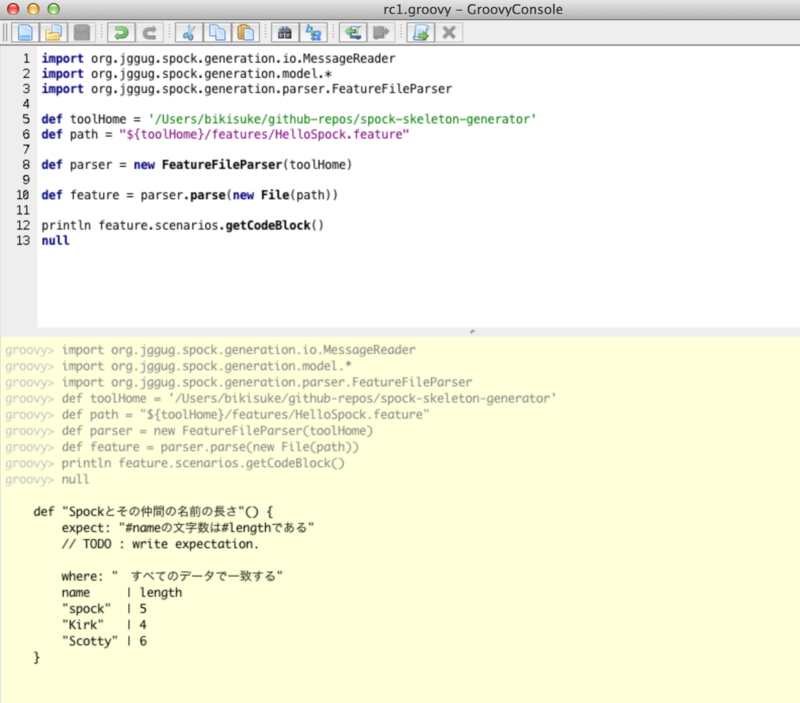Click line number 11 in gutter
The width and height of the screenshot is (800, 703).
click(x=23, y=210)
